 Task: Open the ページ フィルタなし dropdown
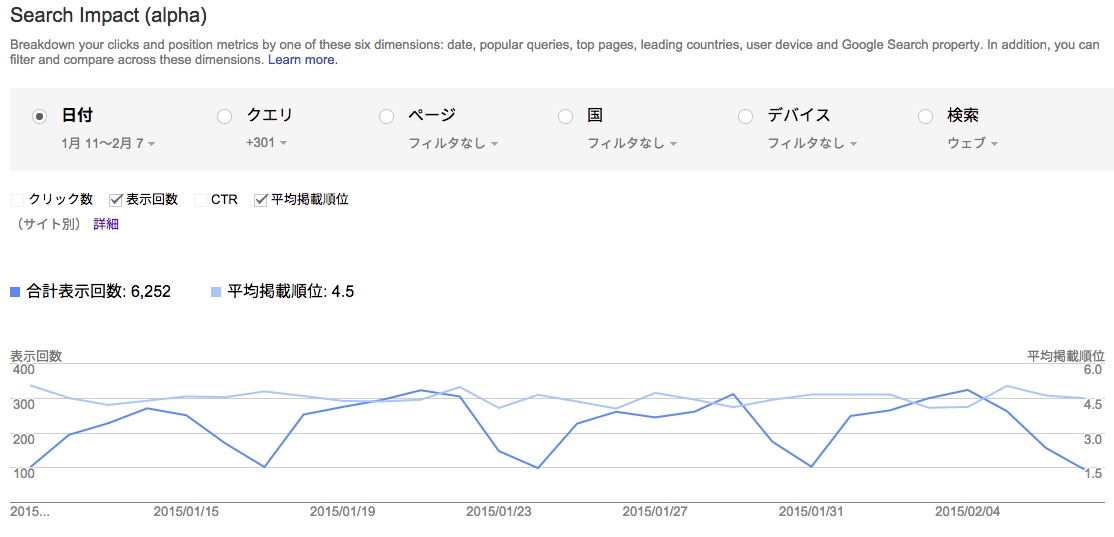pos(453,143)
